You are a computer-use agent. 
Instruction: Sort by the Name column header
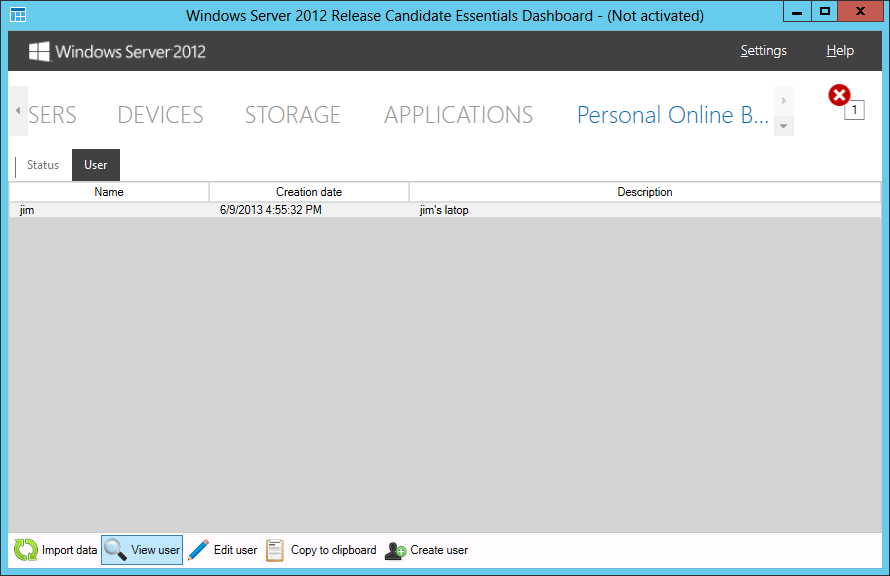click(109, 192)
